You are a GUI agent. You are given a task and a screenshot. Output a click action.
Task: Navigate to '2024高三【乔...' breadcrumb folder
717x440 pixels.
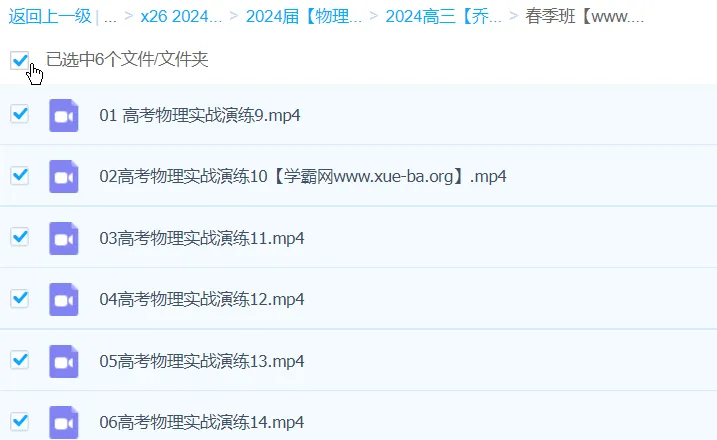(443, 16)
